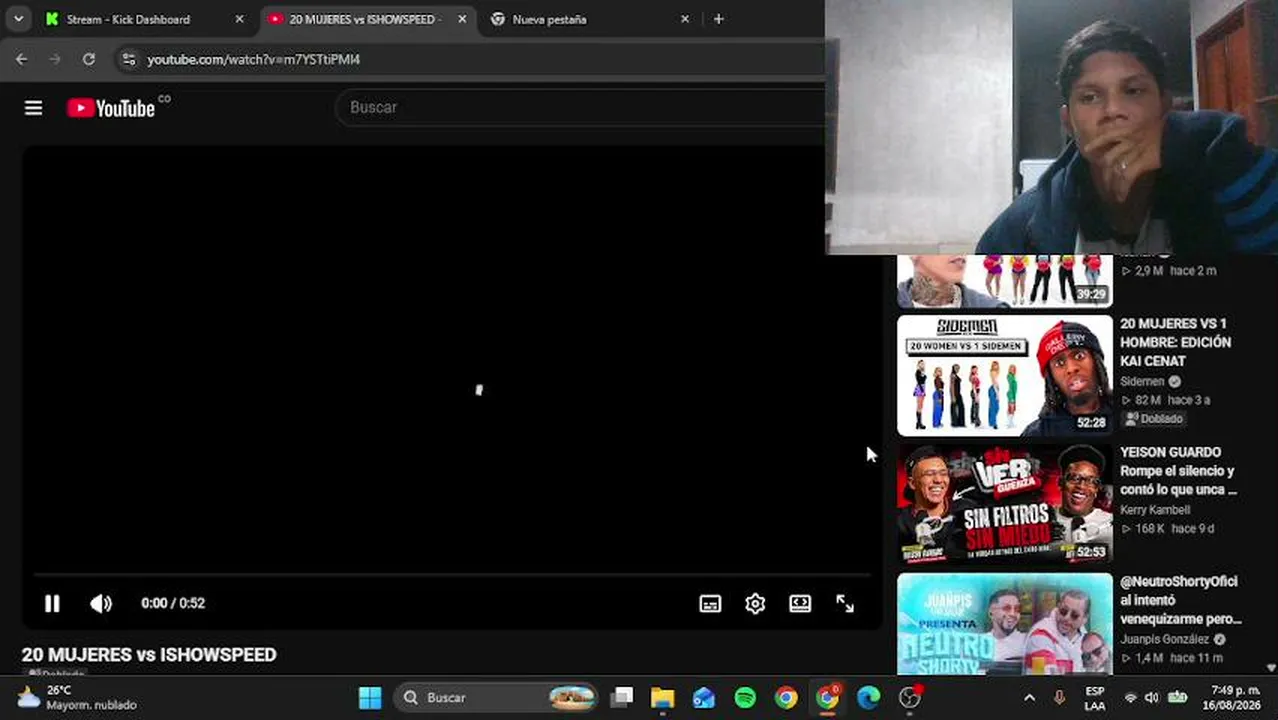Close the Stream - Kick Dashboard tab
1278x720 pixels.
pos(239,19)
